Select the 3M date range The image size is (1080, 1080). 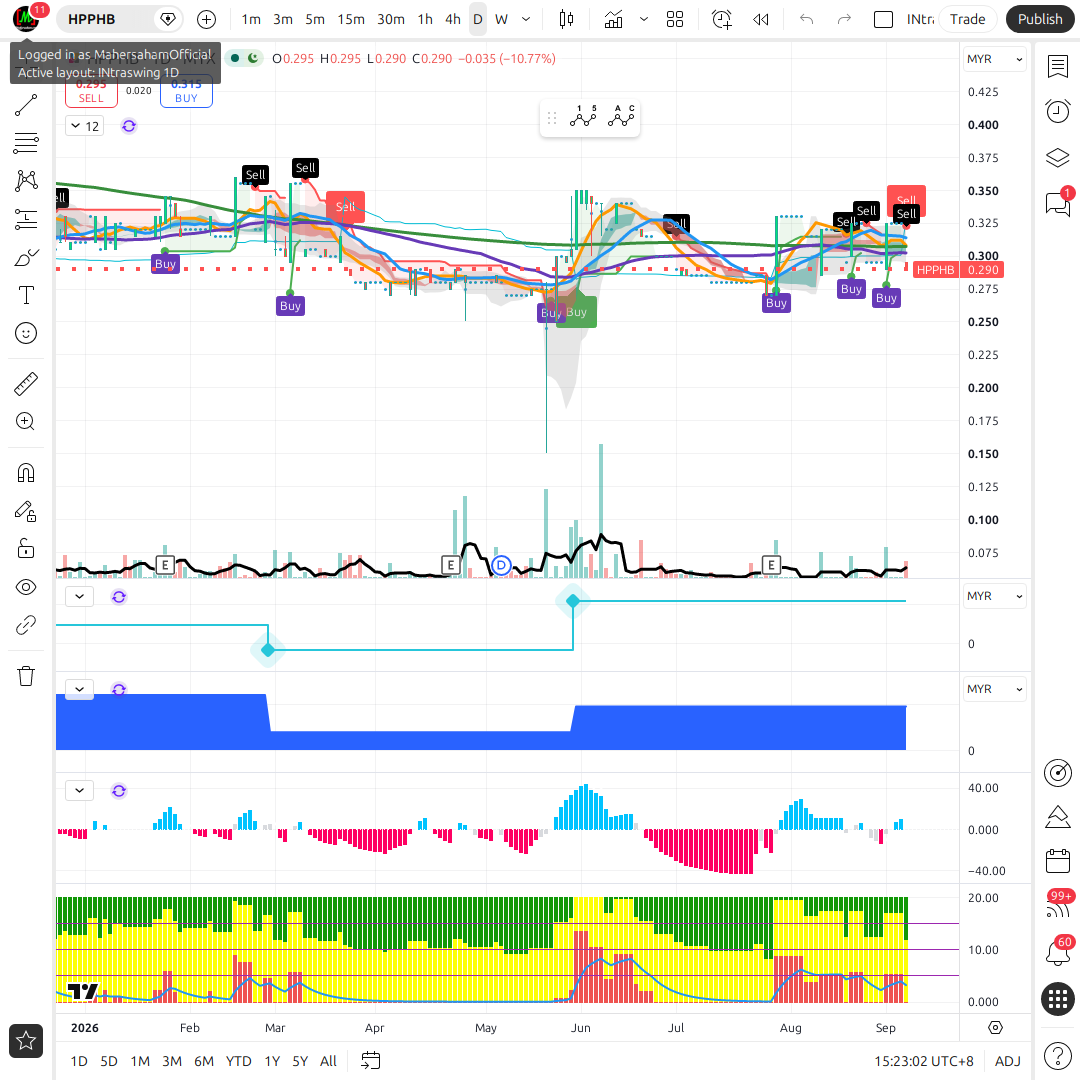[x=172, y=1061]
